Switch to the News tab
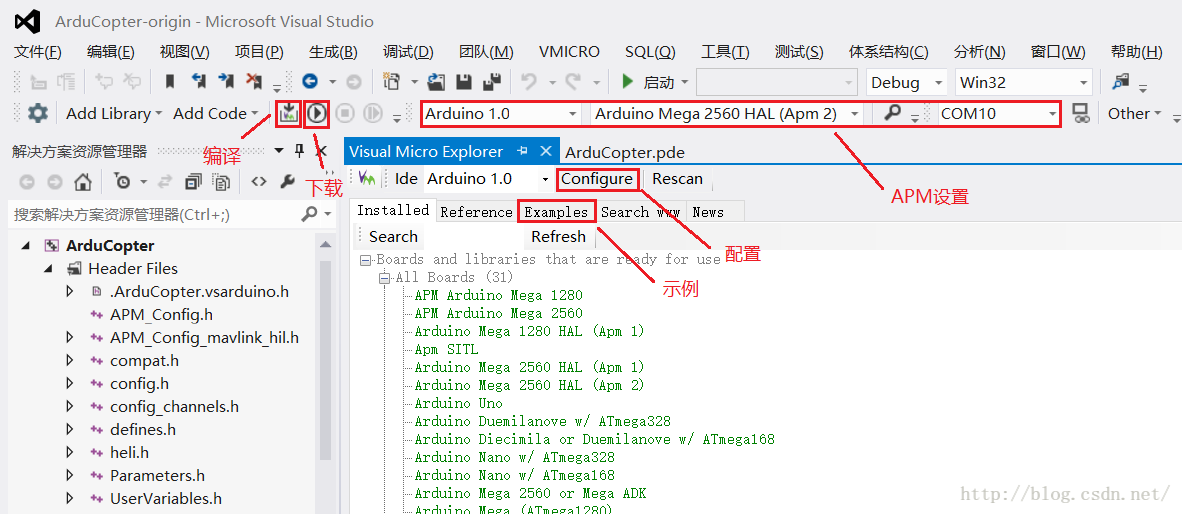Screen dimensions: 1182x514 pyautogui.click(x=708, y=212)
